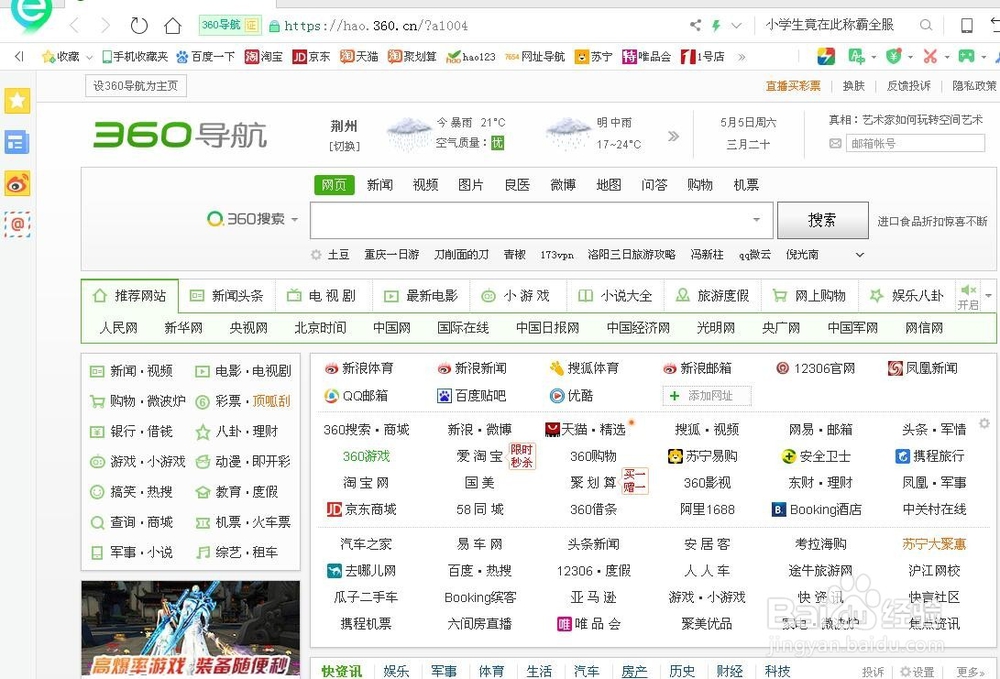Click the 搜索 search button
This screenshot has width=1000, height=679.
tap(823, 220)
